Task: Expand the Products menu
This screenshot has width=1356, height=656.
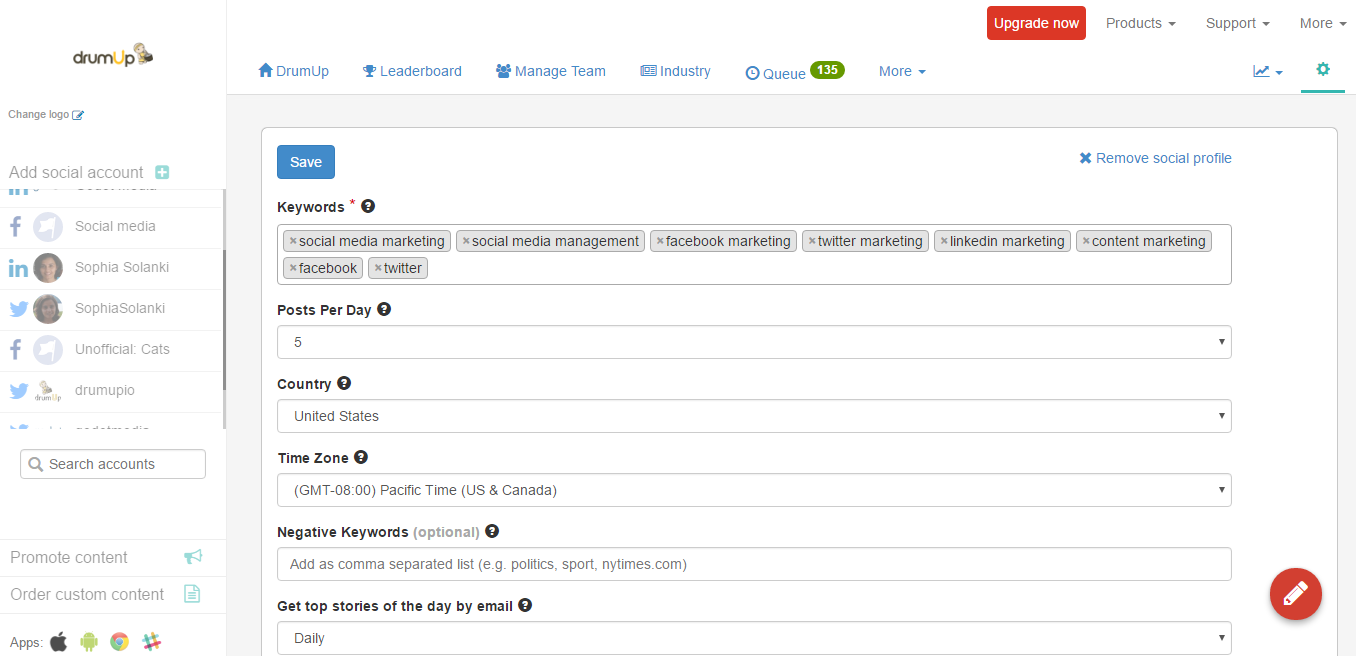Action: click(1141, 23)
